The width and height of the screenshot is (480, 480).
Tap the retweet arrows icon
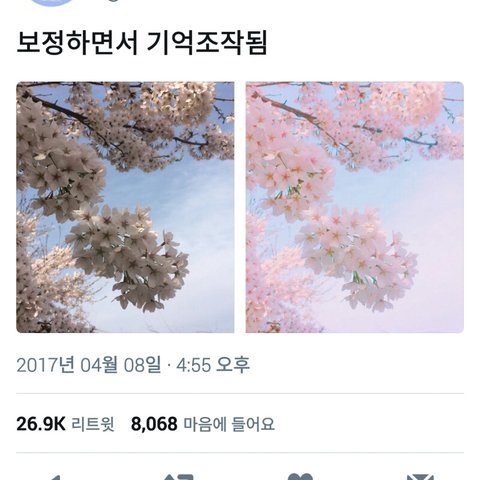click(179, 477)
